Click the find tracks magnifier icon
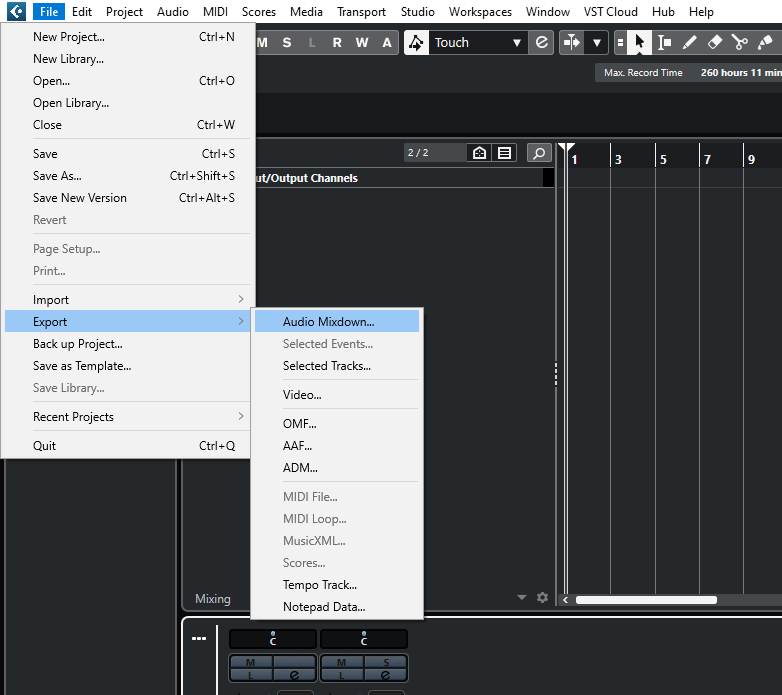The height and width of the screenshot is (695, 782). (539, 153)
